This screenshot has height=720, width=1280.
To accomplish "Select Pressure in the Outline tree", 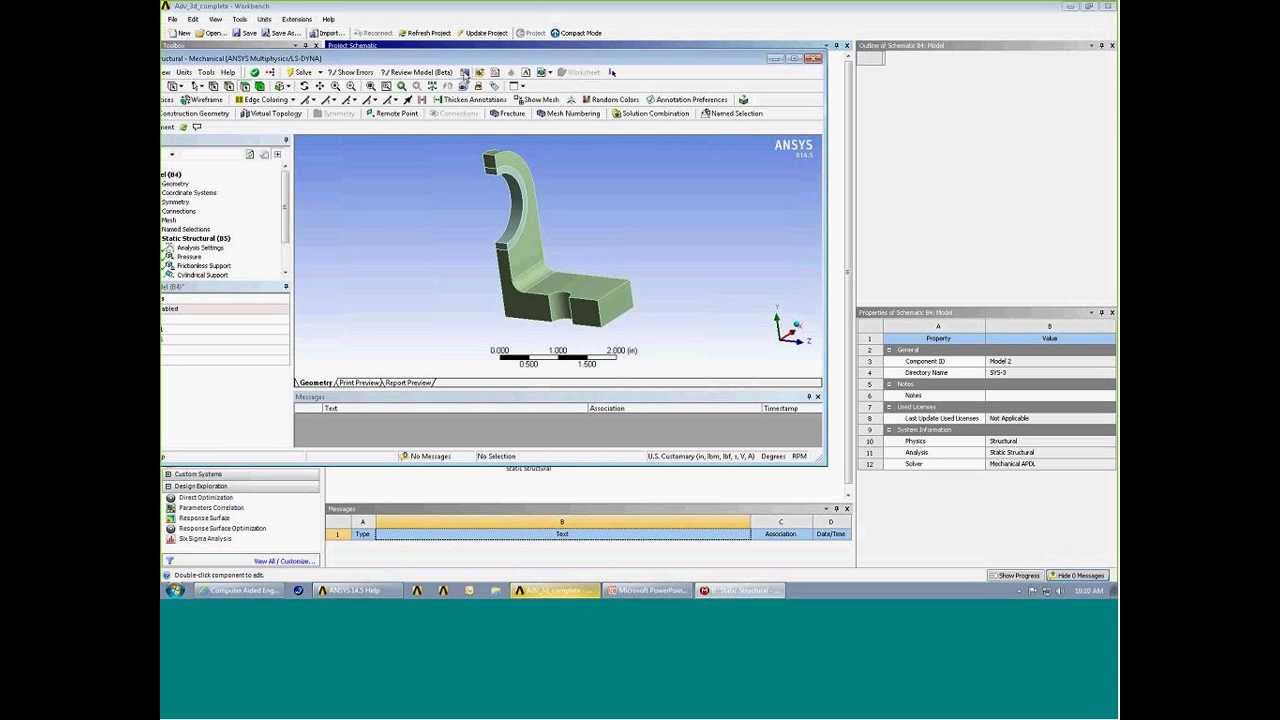I will 189,257.
